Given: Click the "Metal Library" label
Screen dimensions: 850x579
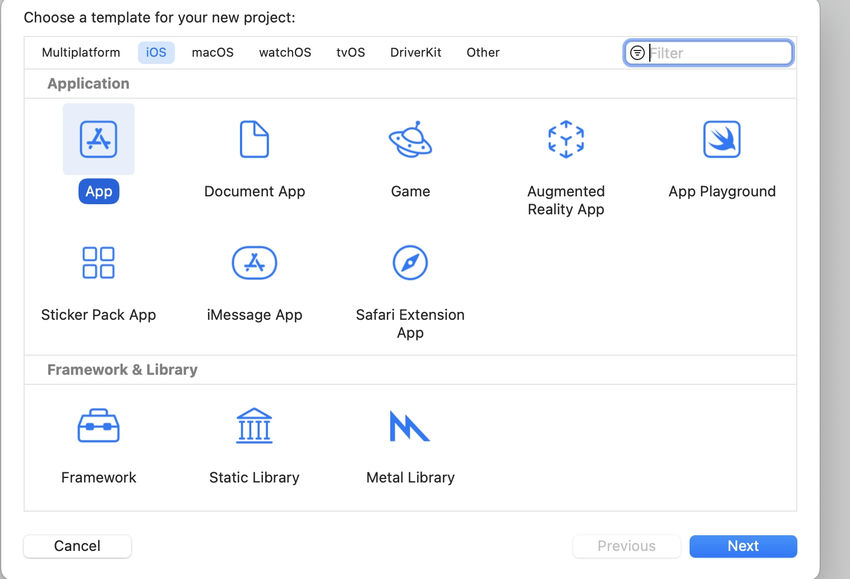Looking at the screenshot, I should point(410,478).
